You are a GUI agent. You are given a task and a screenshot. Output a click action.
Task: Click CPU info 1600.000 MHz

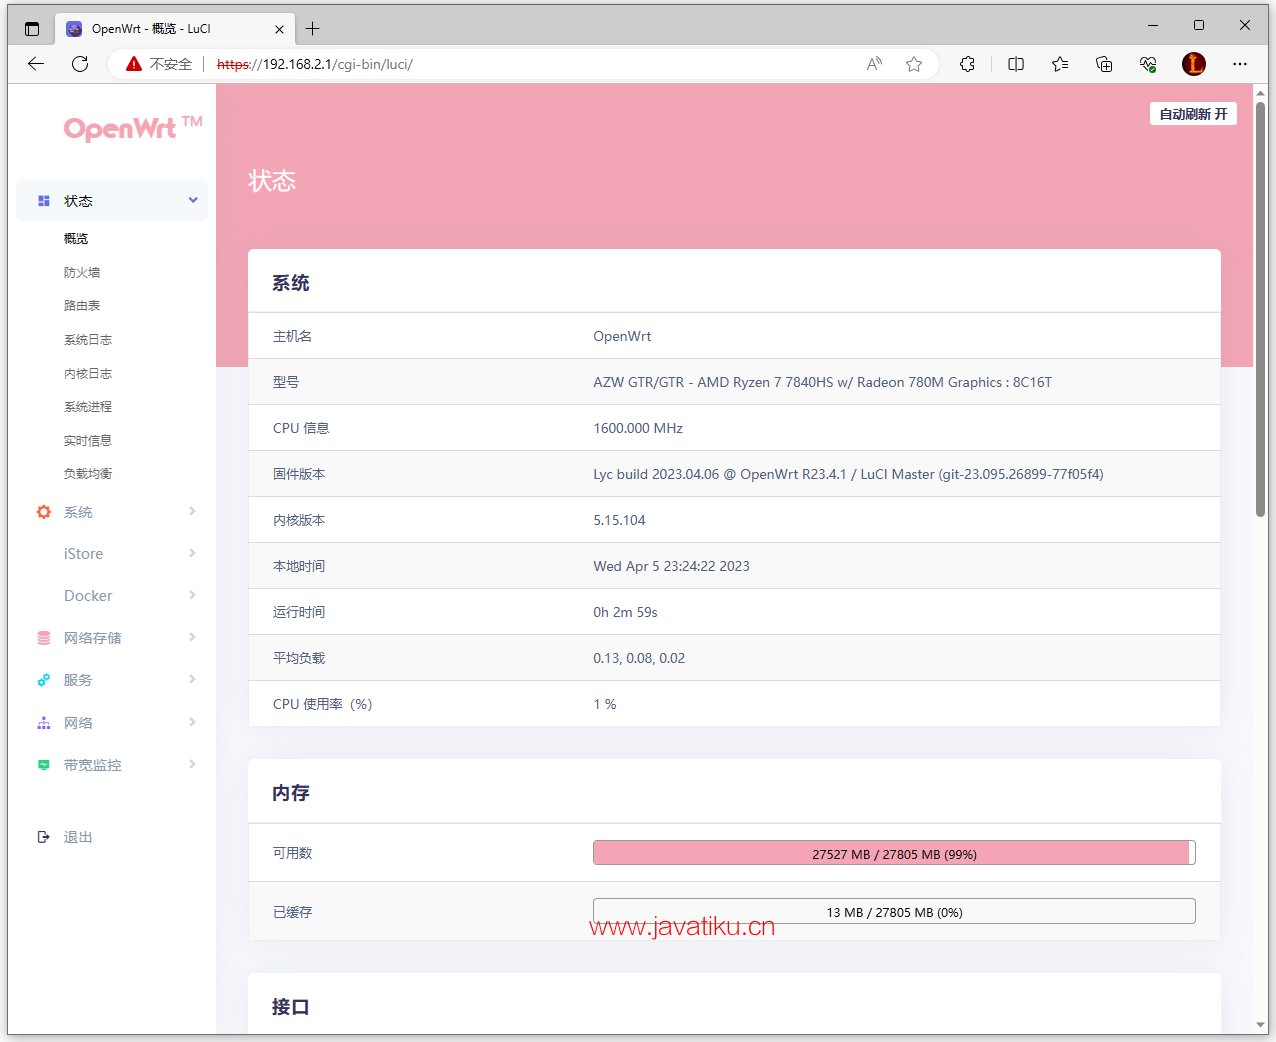638,428
